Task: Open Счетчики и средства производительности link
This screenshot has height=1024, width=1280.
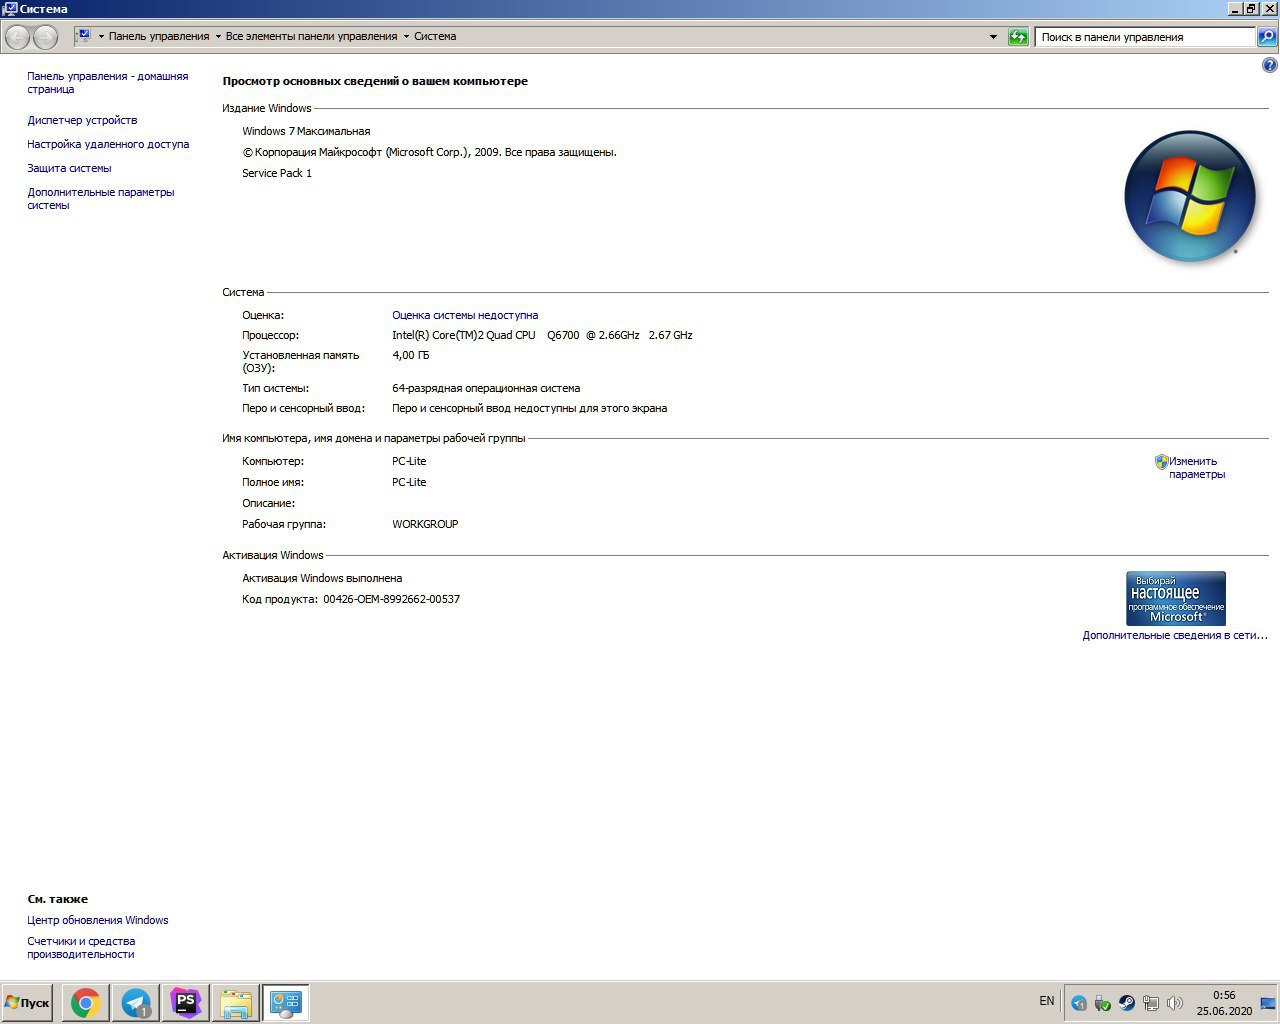Action: pos(81,948)
